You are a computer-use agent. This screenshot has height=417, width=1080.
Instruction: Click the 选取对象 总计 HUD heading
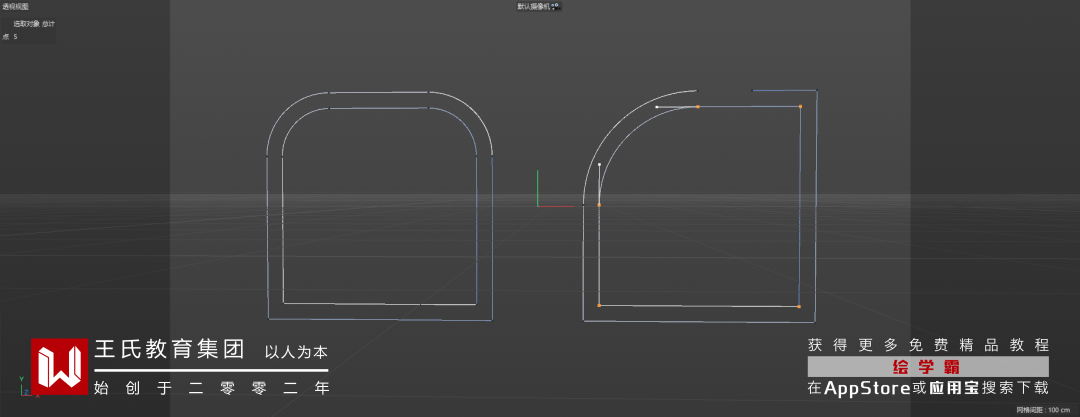34,23
